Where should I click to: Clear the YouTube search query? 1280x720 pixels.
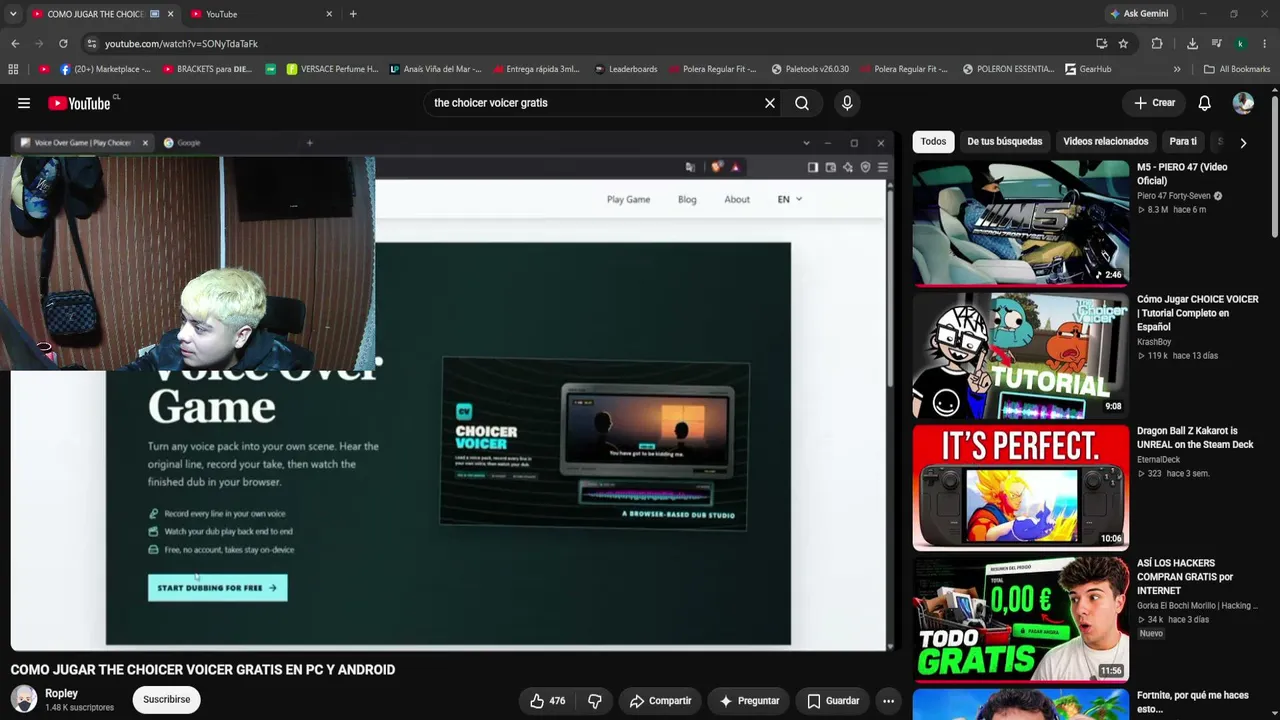pos(770,103)
